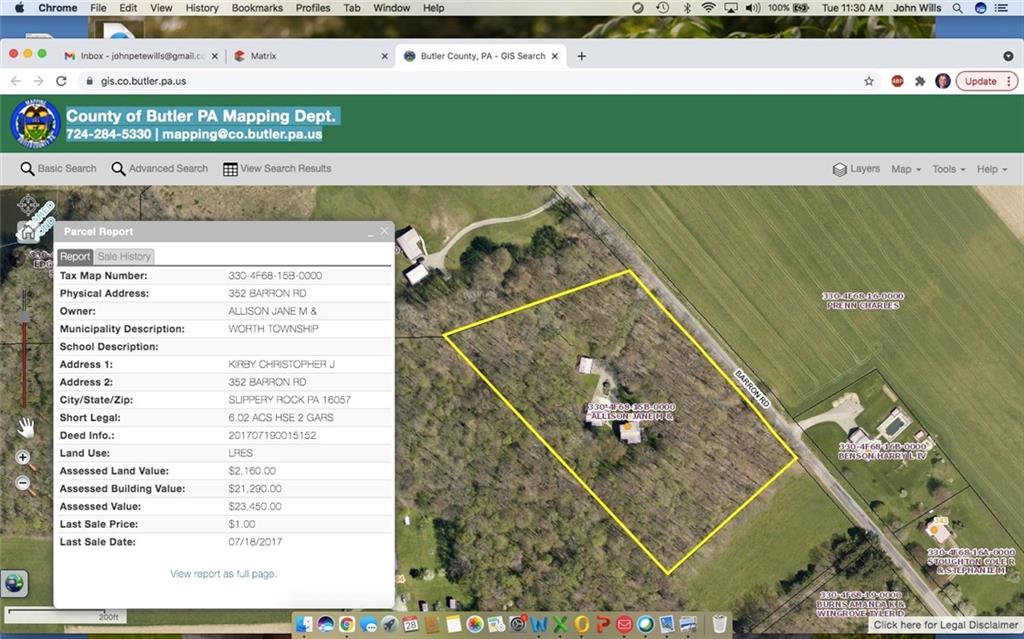Open the Chrome profile avatar

(x=942, y=81)
